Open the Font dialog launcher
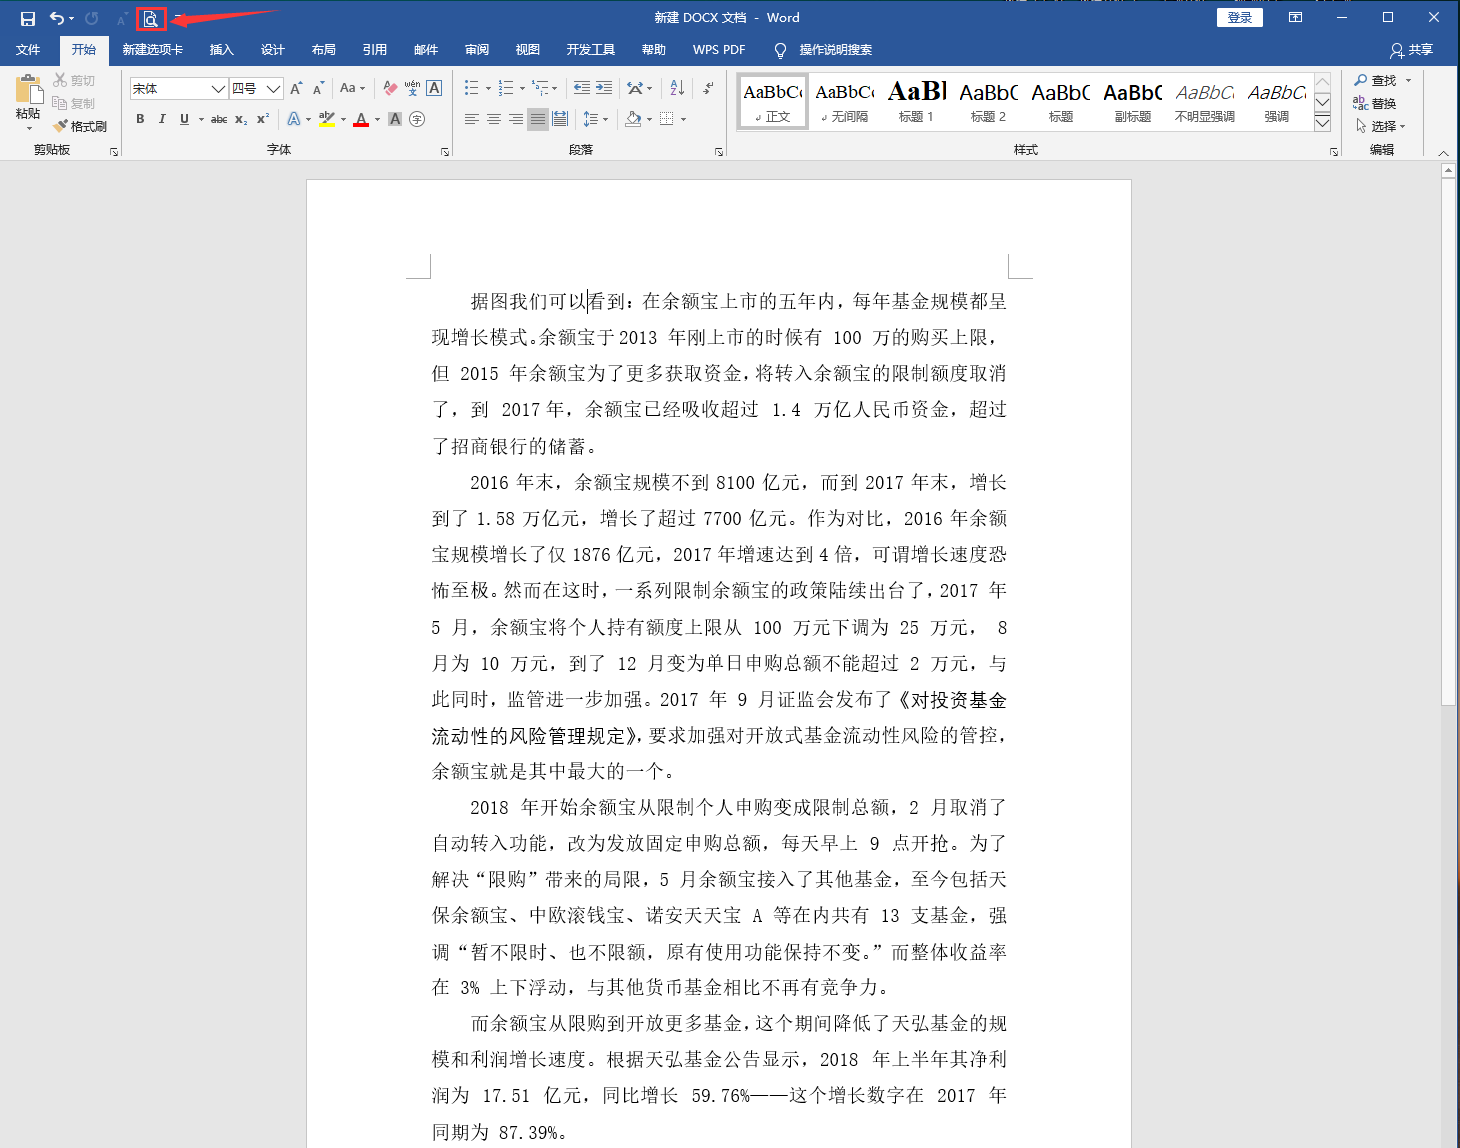Screen dimensions: 1460x1148 click(445, 152)
